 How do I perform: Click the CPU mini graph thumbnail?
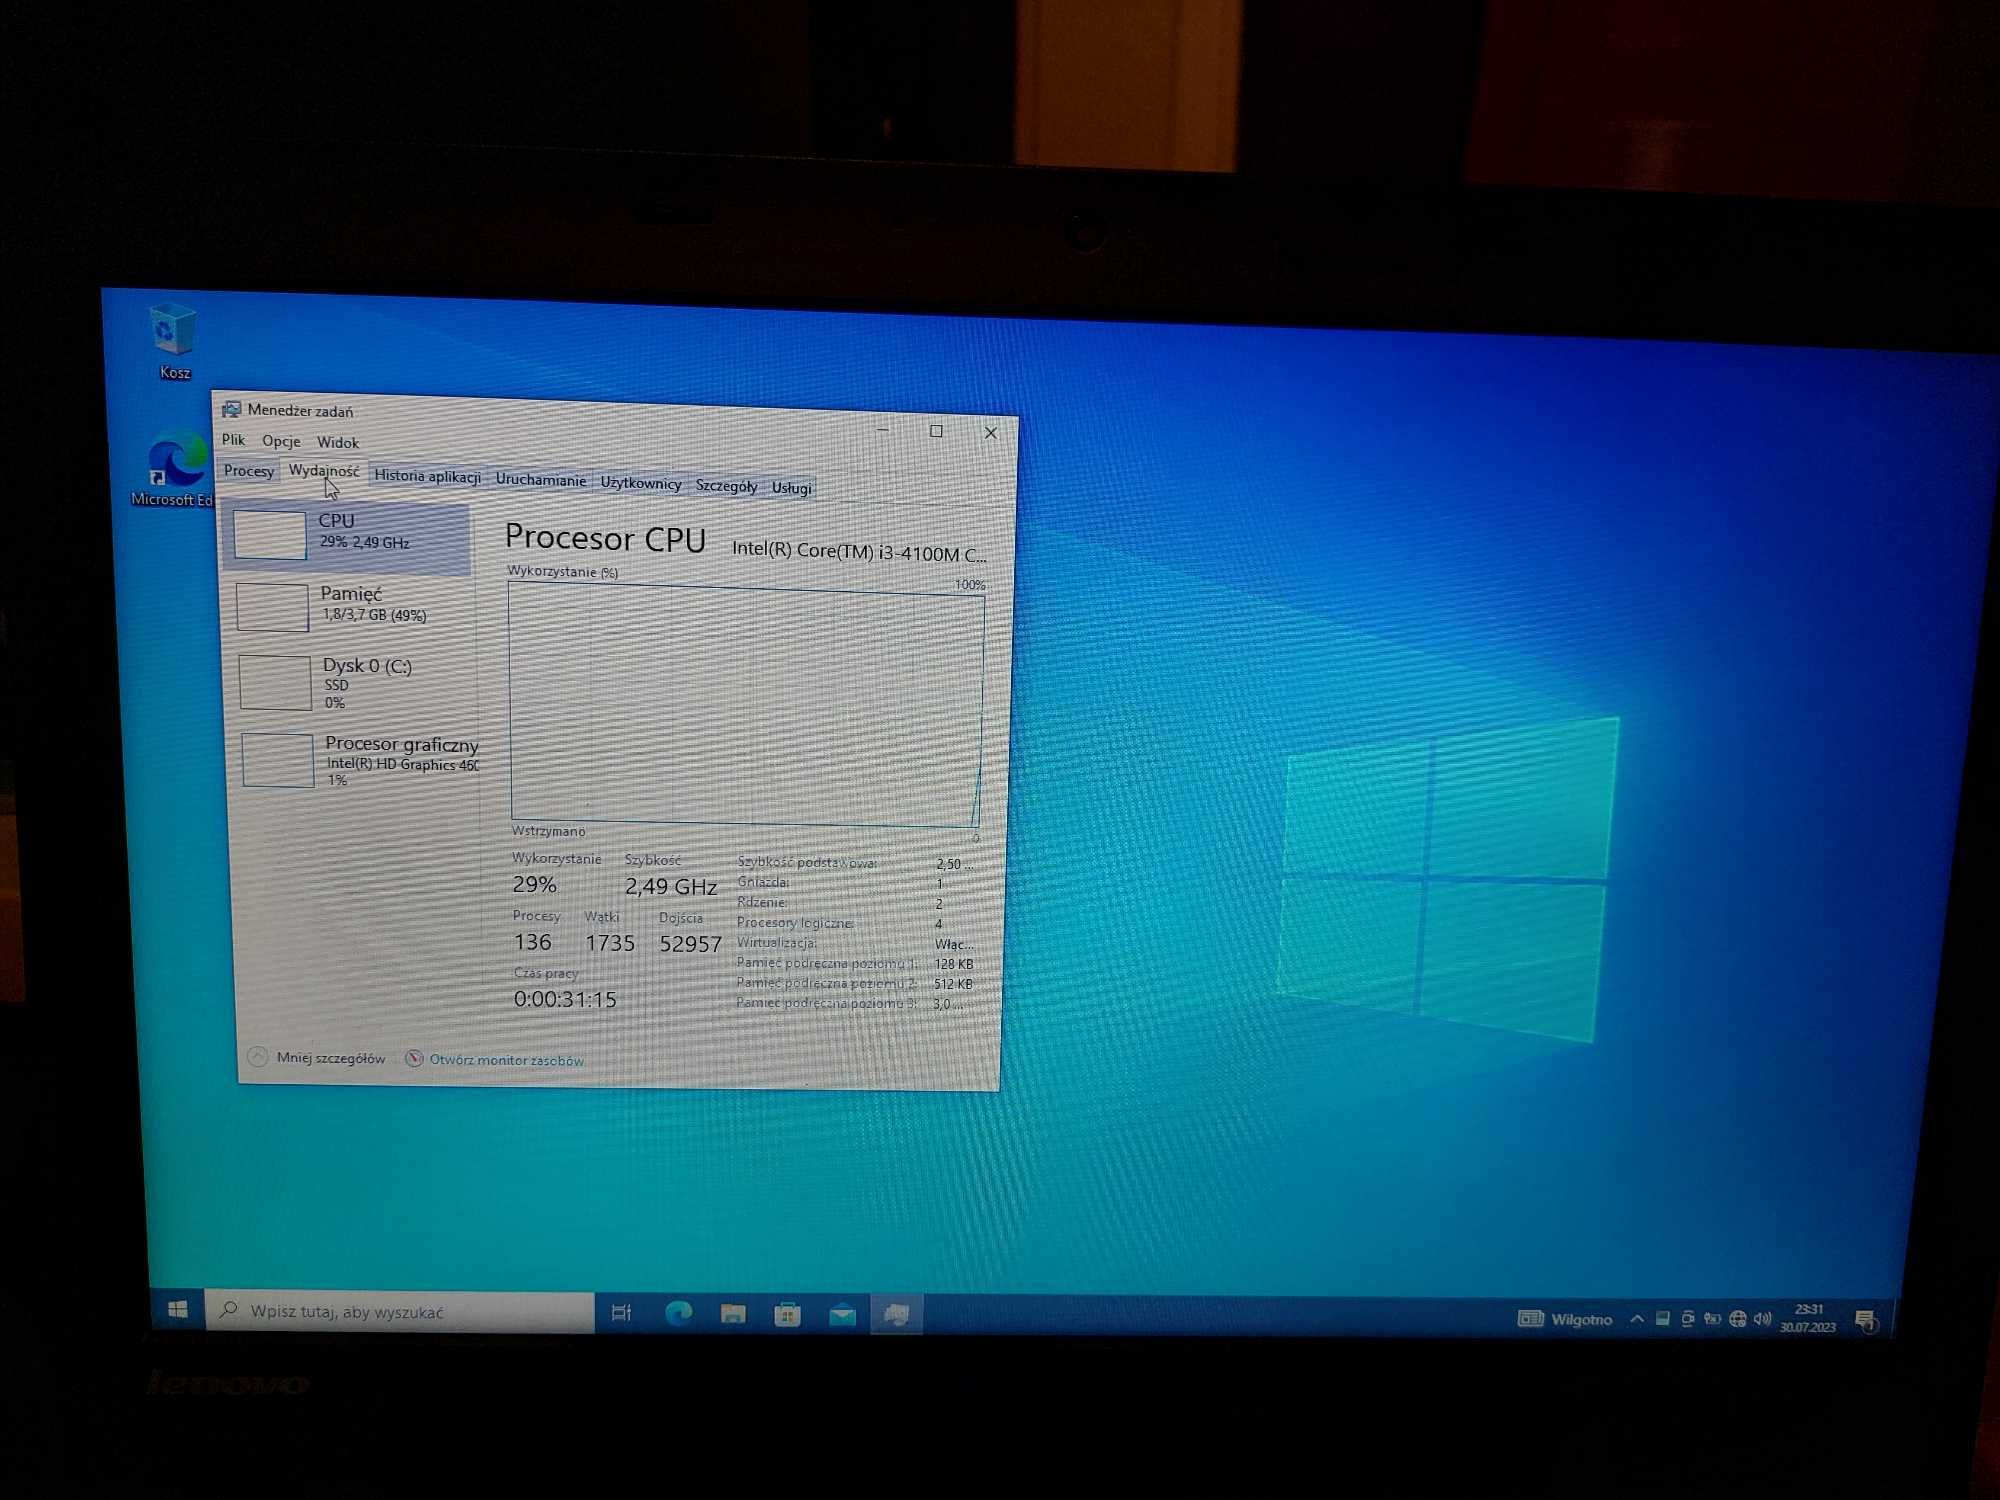270,535
